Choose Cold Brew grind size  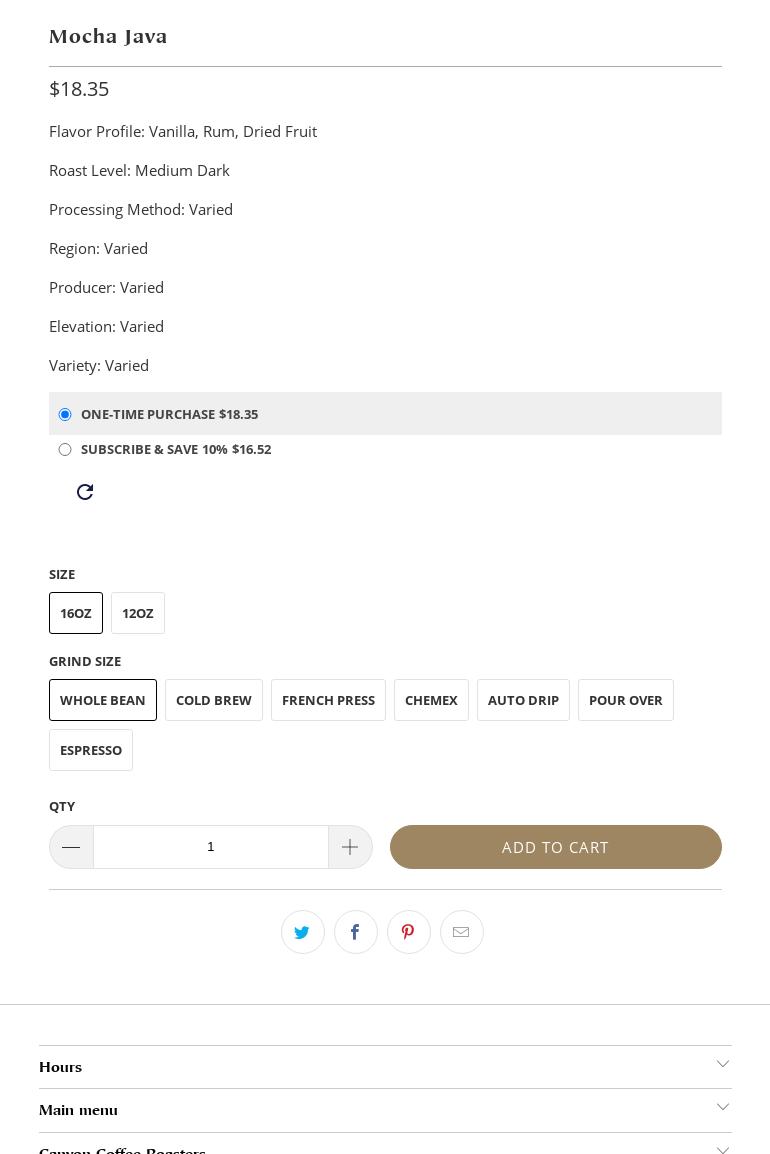click(214, 700)
